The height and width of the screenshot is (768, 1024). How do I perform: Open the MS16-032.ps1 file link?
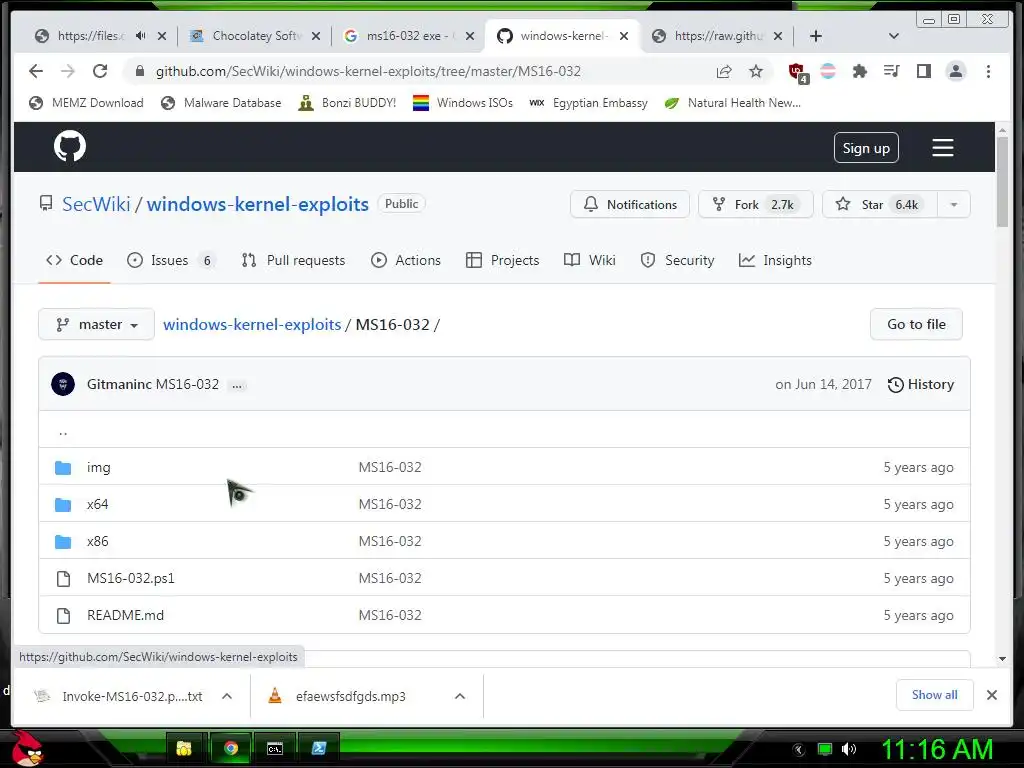pos(131,579)
